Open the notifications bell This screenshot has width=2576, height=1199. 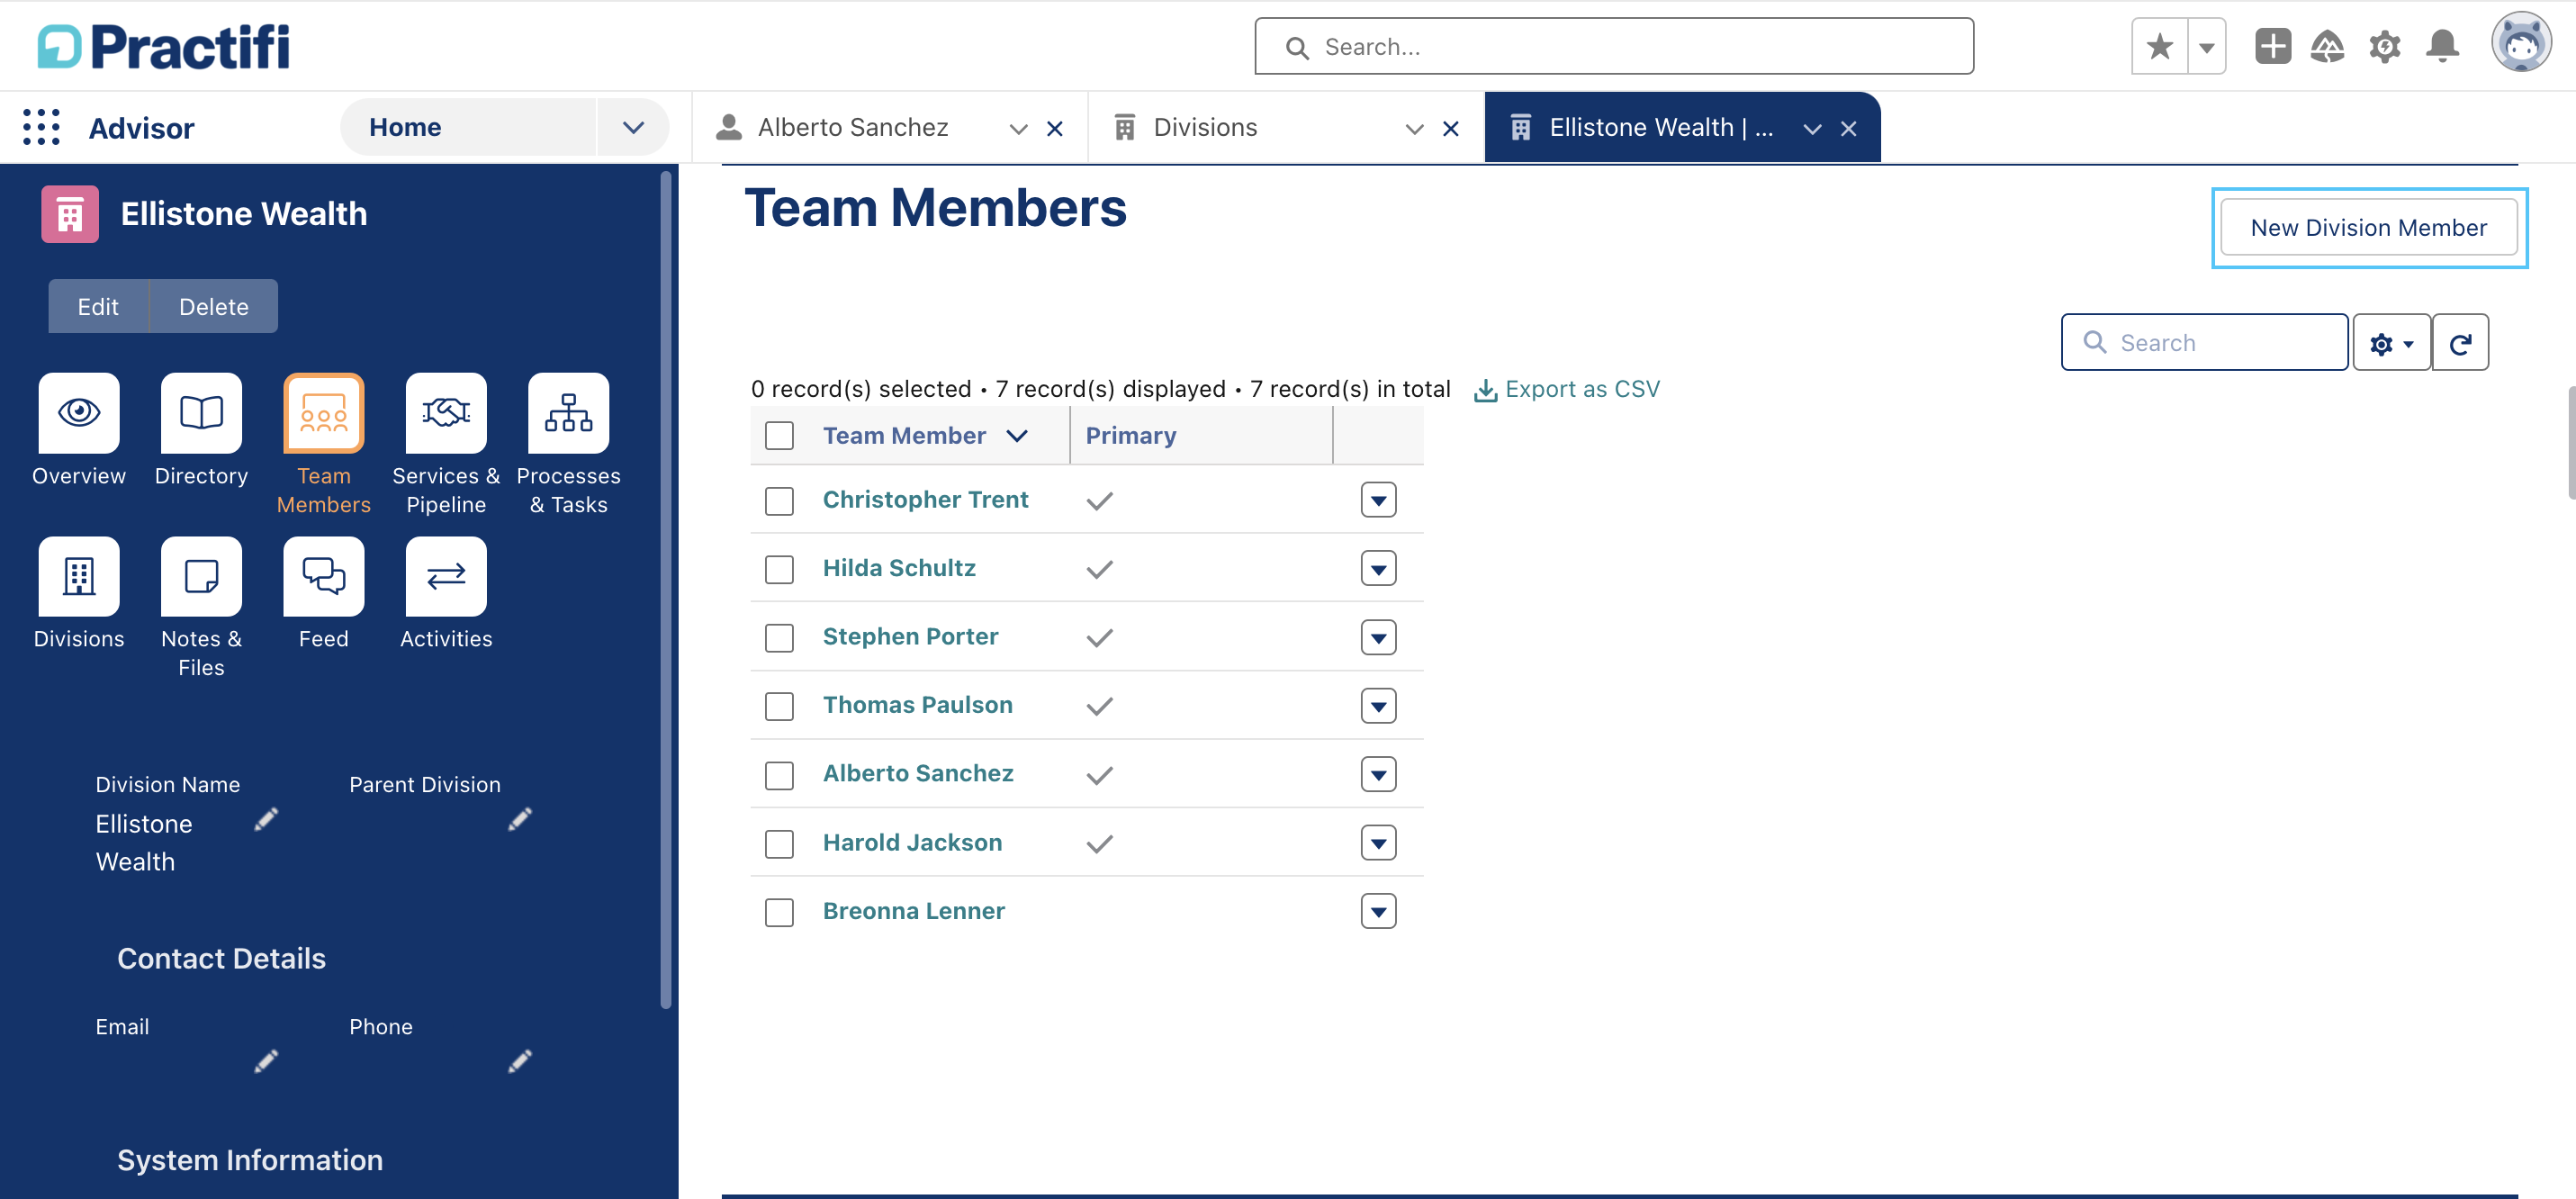pyautogui.click(x=2442, y=46)
